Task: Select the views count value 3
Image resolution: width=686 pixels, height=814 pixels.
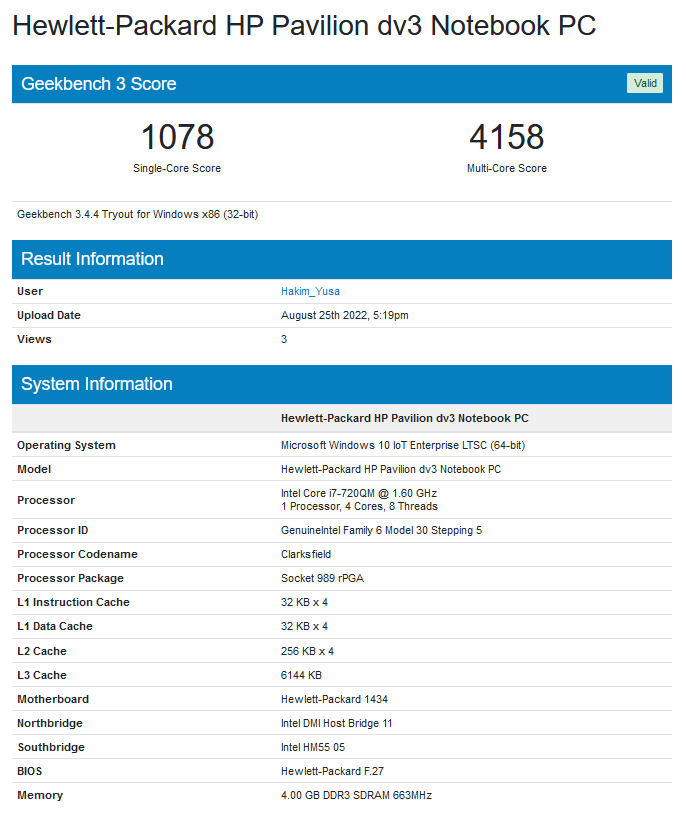Action: [x=284, y=339]
